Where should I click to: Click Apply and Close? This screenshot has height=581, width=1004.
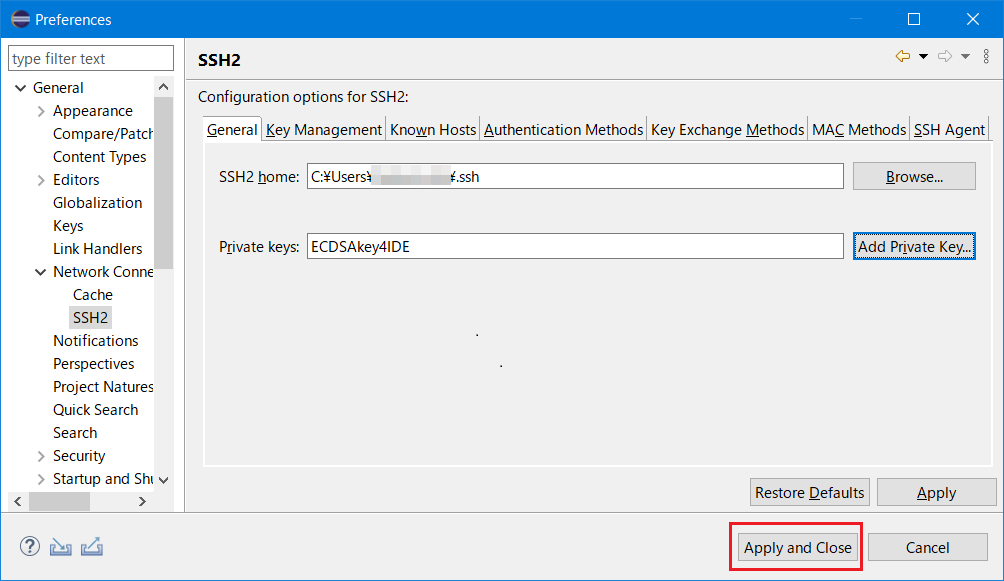point(795,547)
